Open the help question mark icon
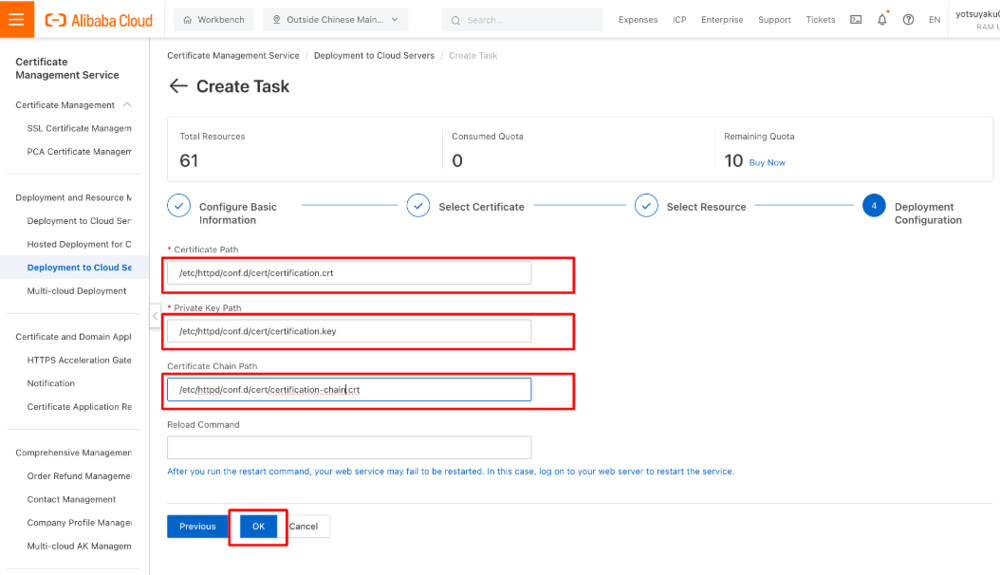Viewport: 1000px width, 575px height. [x=908, y=20]
